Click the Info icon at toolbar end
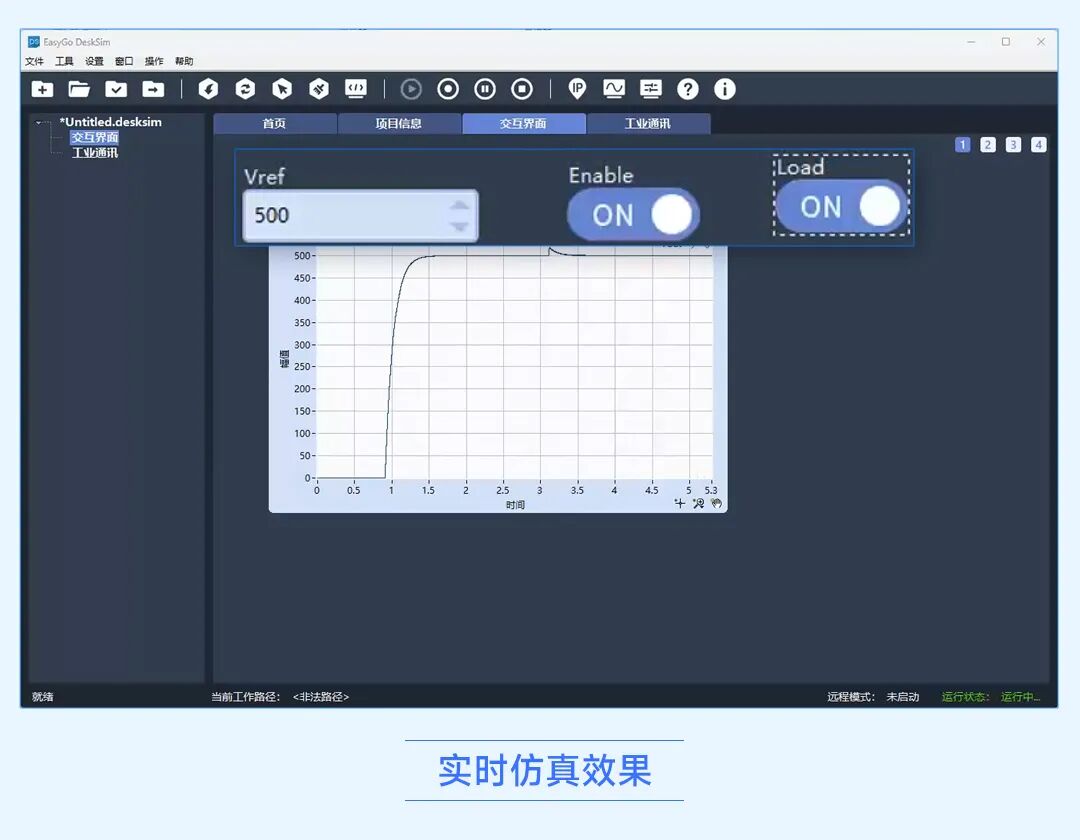This screenshot has width=1080, height=840. (x=724, y=89)
